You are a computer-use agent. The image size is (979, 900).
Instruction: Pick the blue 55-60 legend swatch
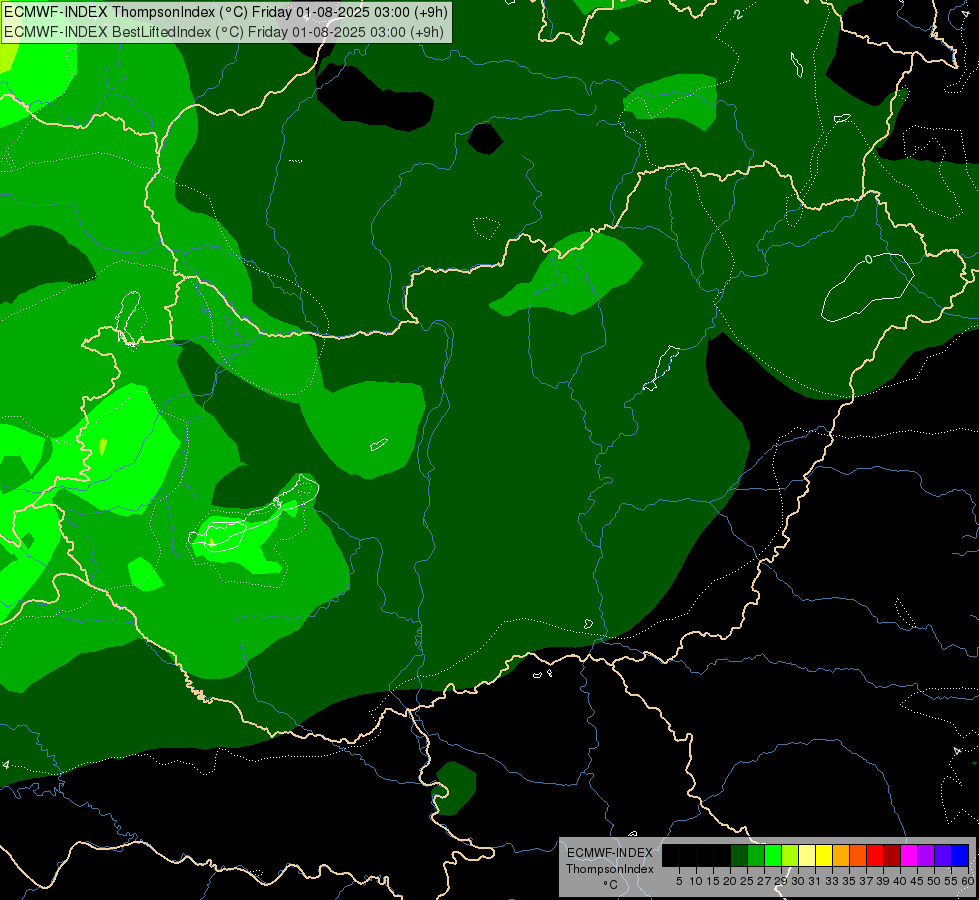point(960,855)
